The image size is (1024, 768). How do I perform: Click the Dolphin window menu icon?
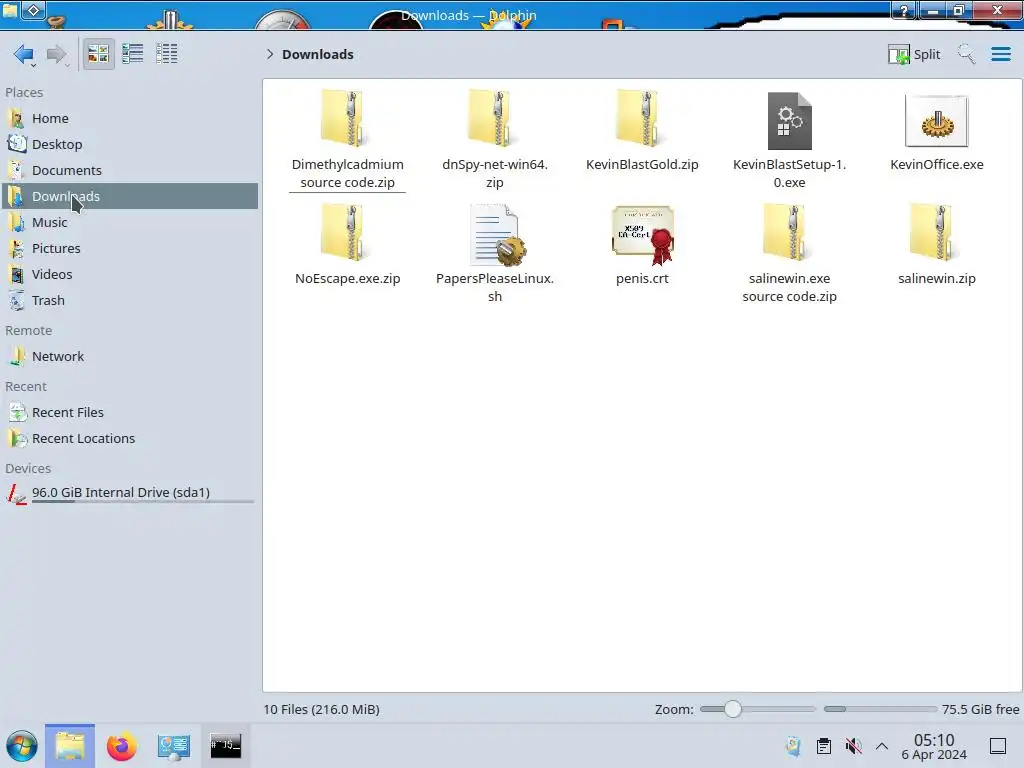(10, 10)
